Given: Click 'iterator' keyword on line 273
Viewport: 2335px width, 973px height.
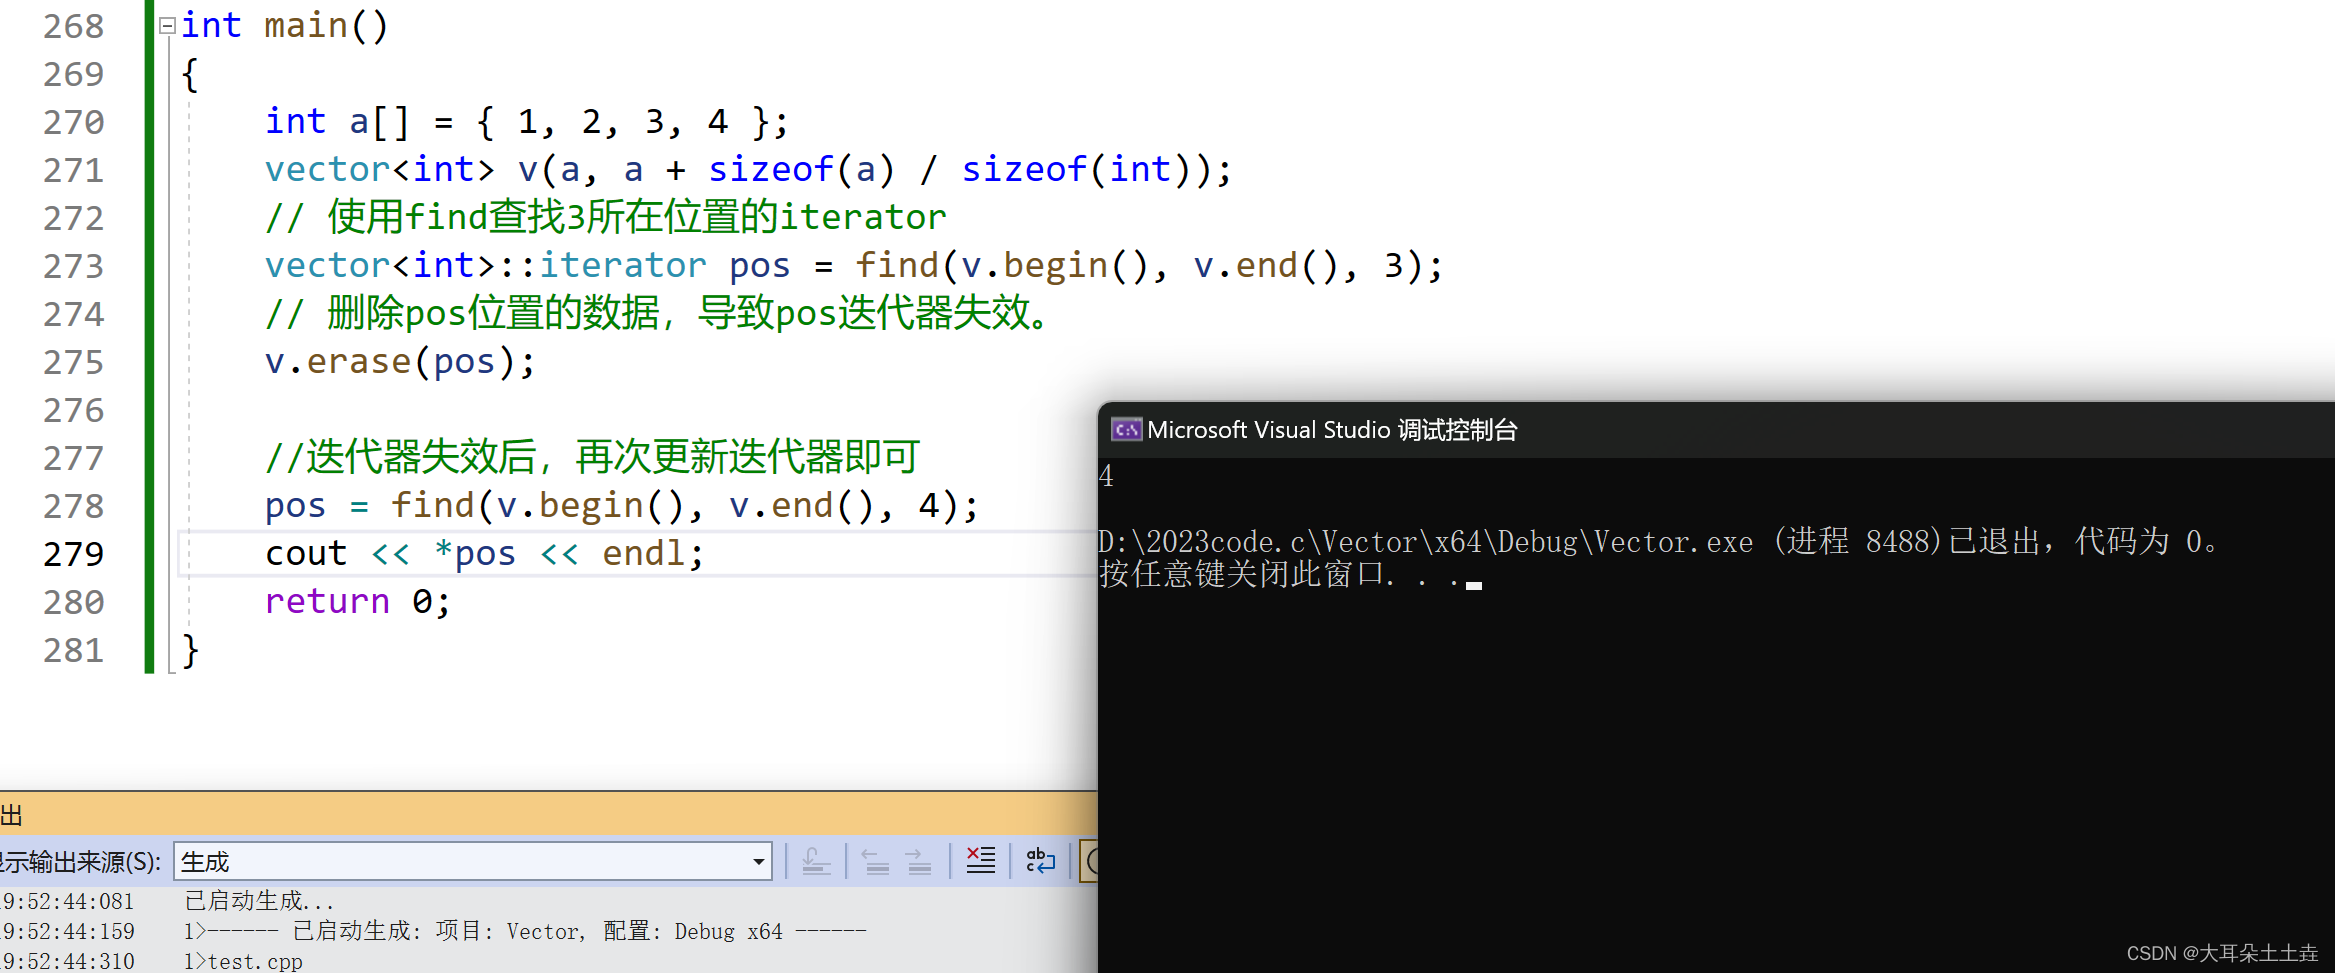Looking at the screenshot, I should click(623, 266).
